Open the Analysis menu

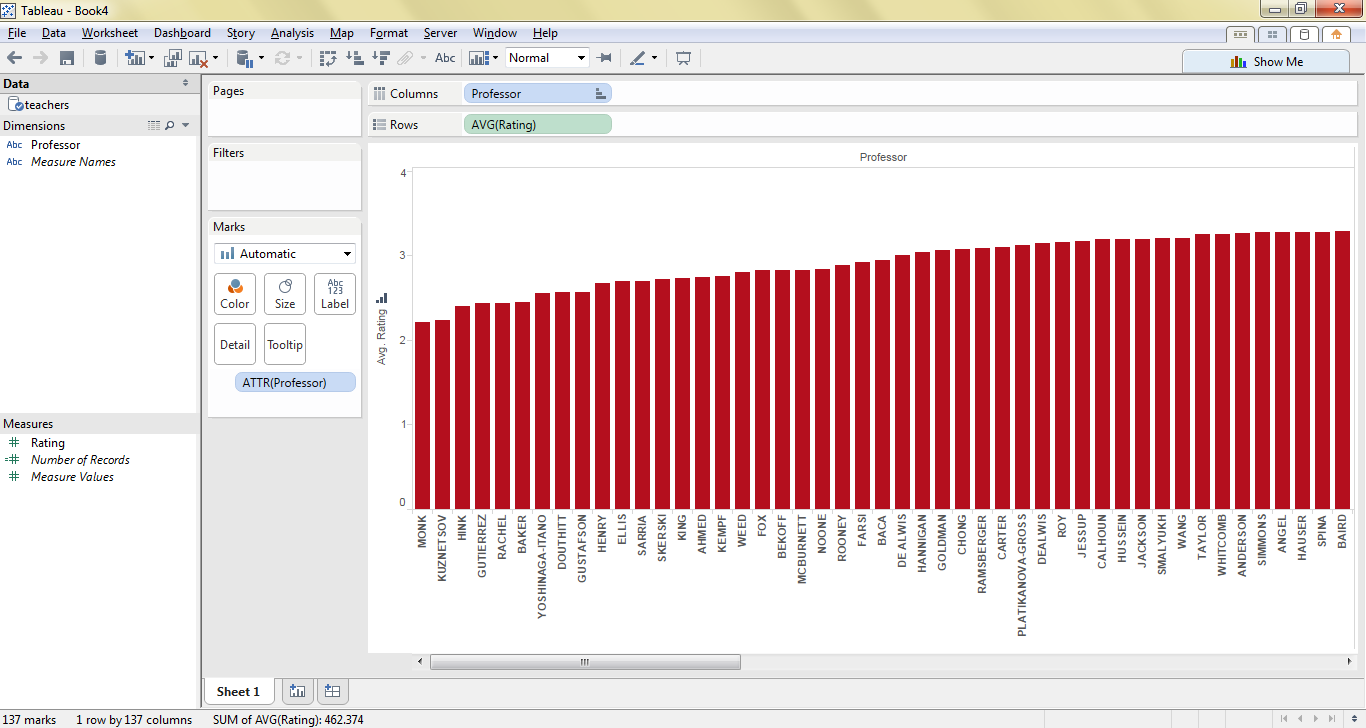pyautogui.click(x=292, y=33)
